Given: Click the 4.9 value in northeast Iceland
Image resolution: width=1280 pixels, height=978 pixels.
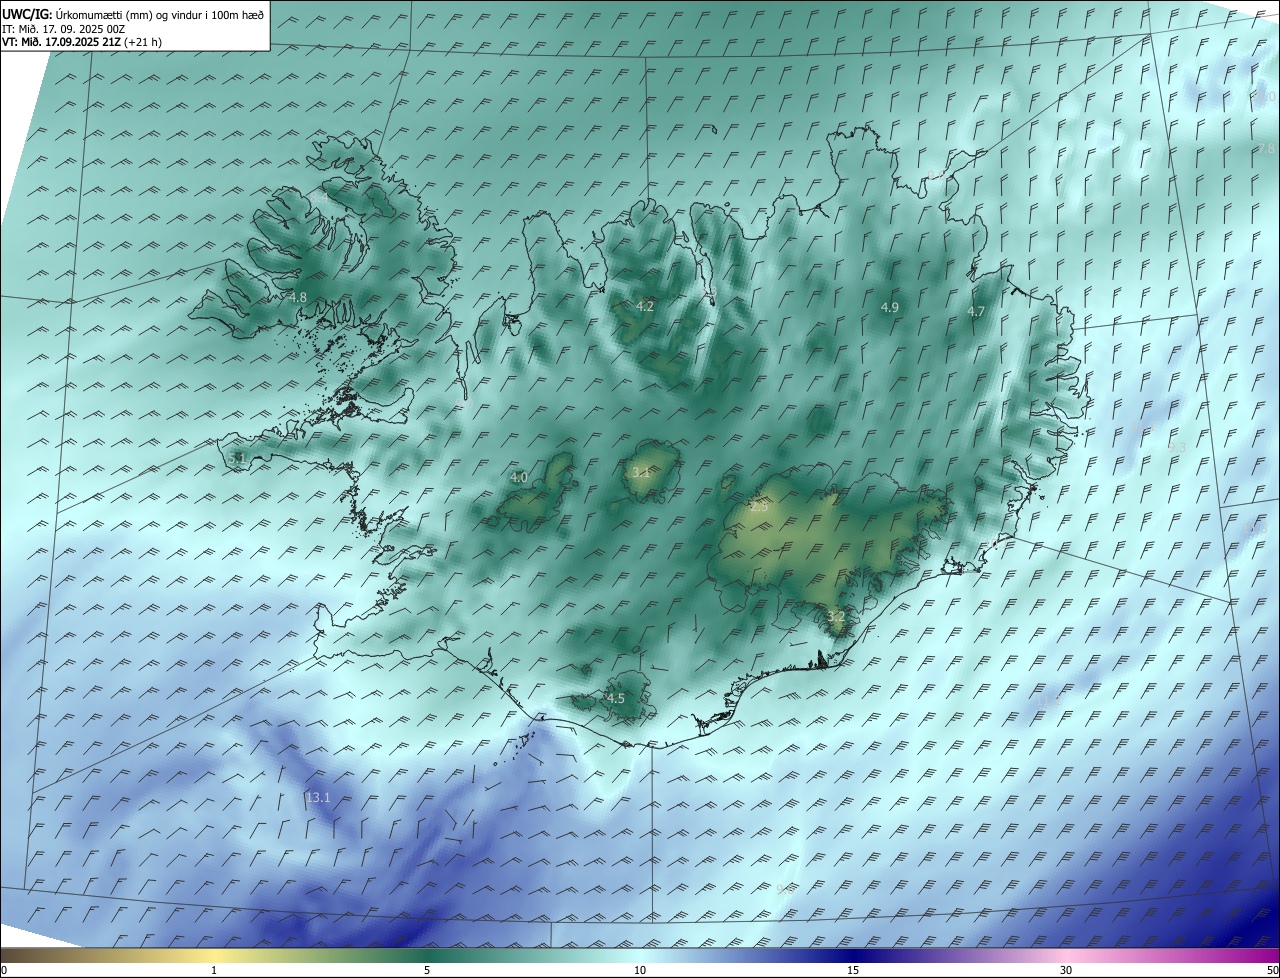Looking at the screenshot, I should [x=889, y=307].
